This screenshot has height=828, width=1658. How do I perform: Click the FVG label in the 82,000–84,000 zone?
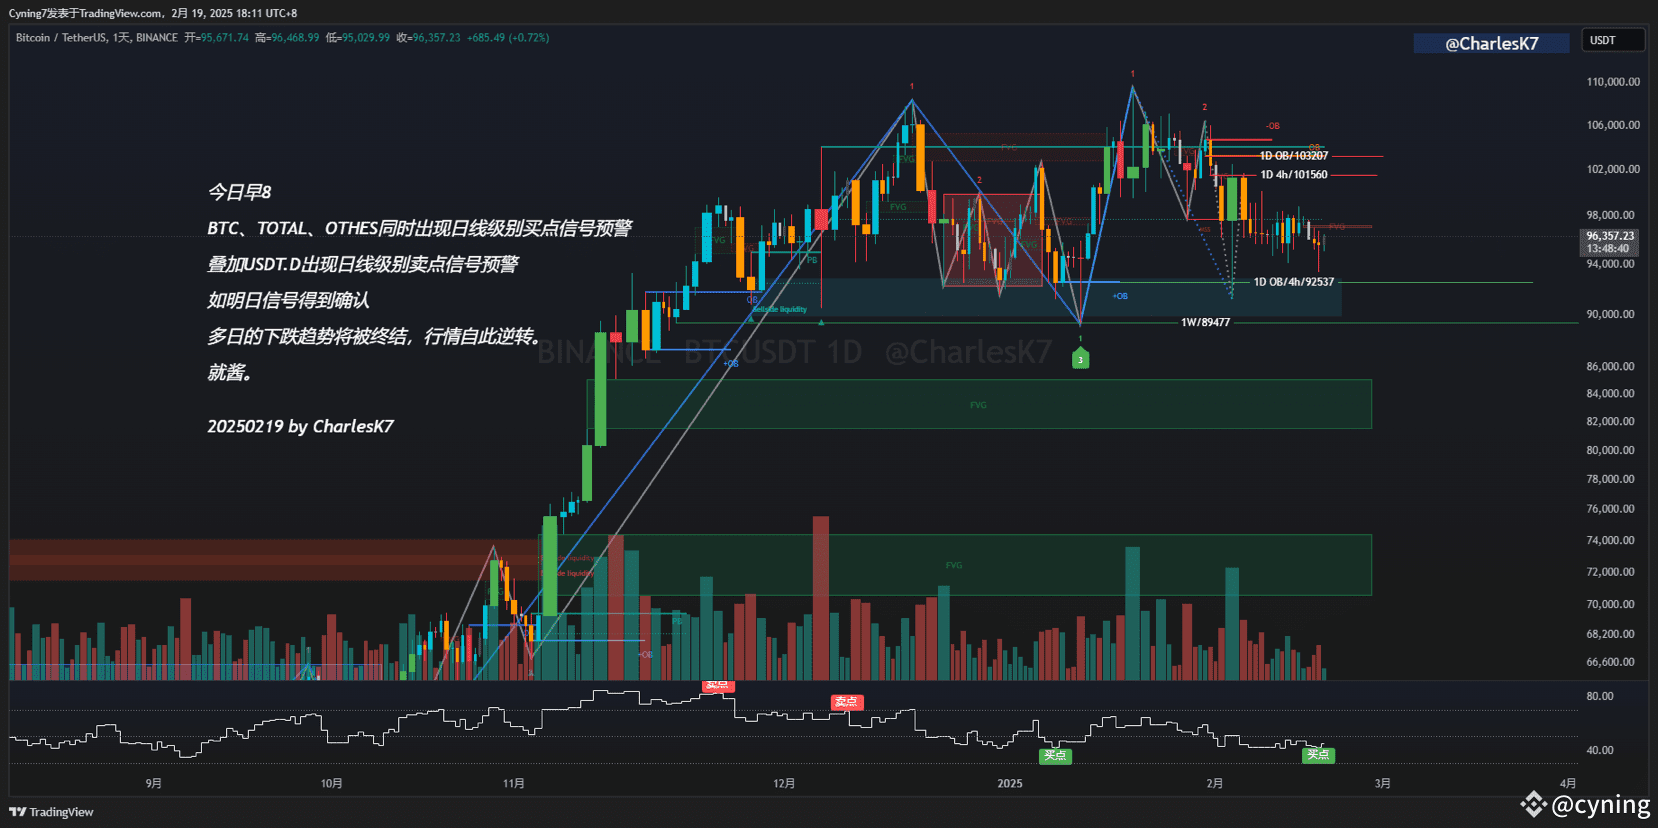coord(978,405)
